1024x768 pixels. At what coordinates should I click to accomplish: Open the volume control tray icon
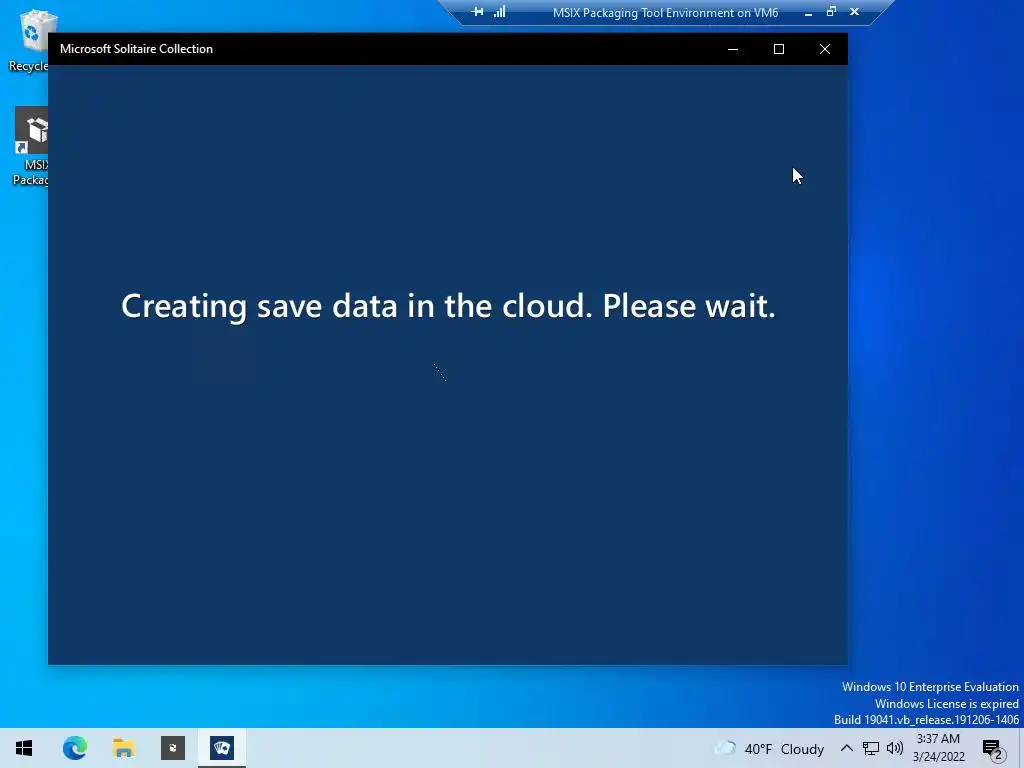(895, 748)
